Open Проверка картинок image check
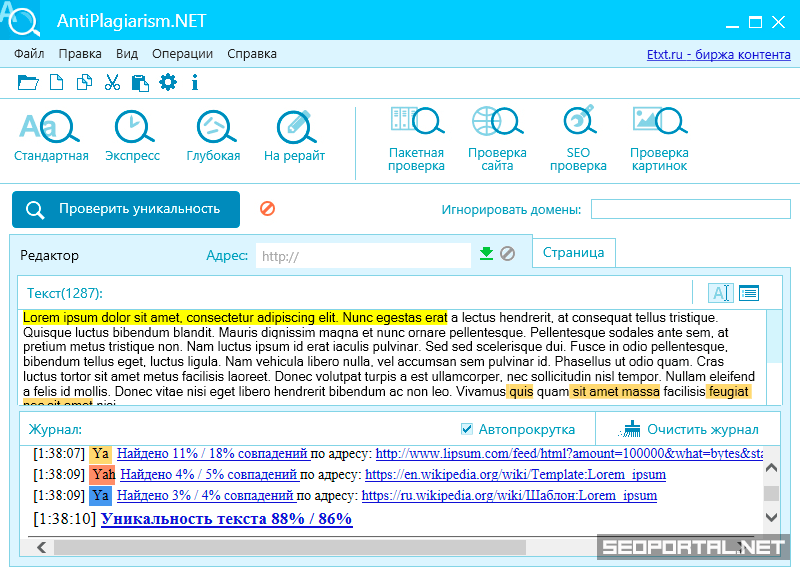 point(659,138)
